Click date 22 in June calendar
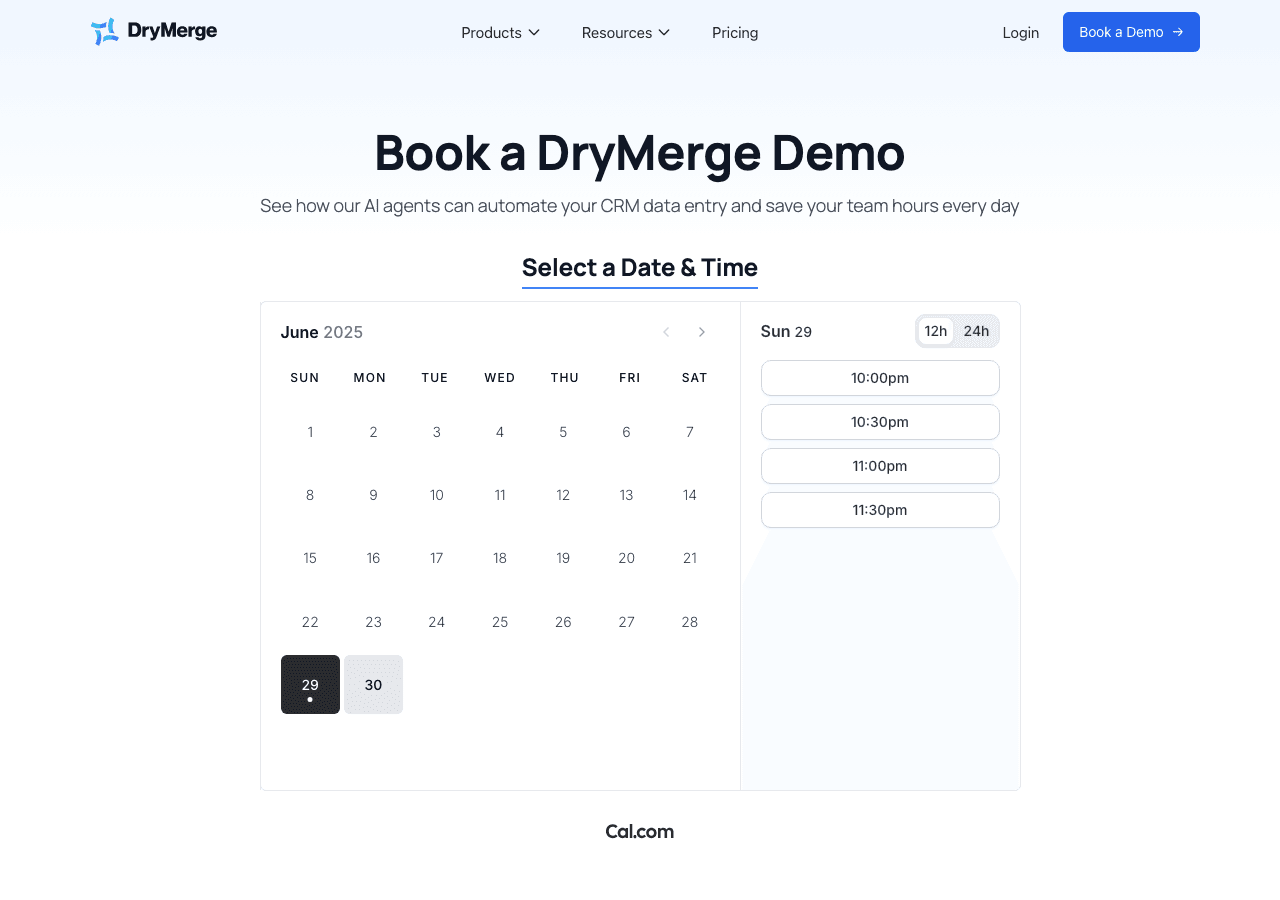Viewport: 1280px width, 900px height. 310,622
